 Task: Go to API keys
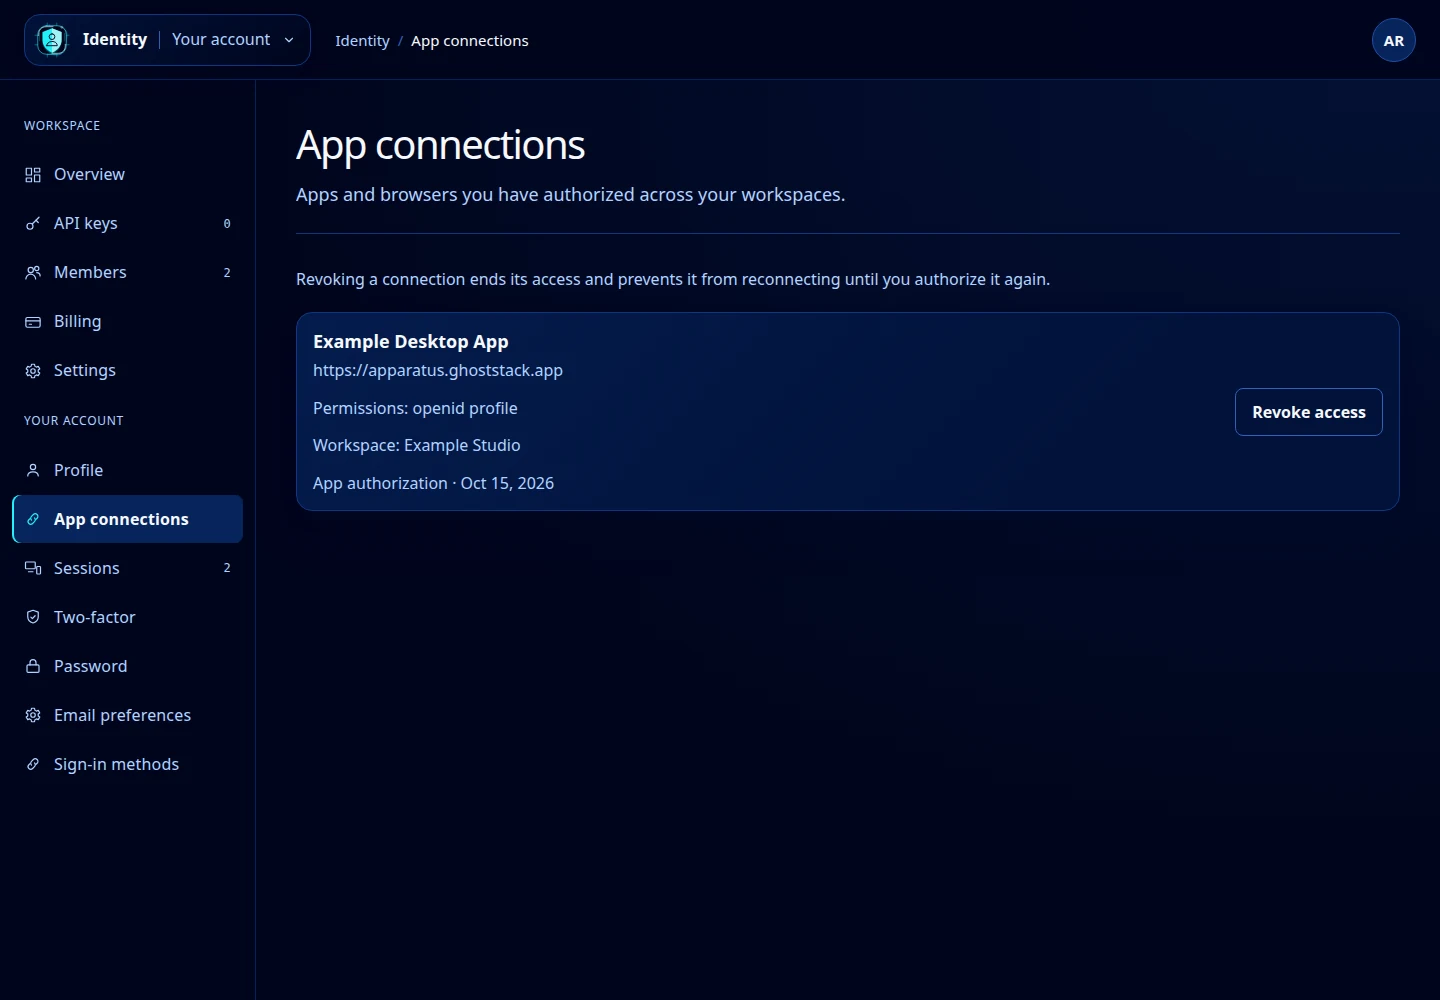tap(128, 224)
